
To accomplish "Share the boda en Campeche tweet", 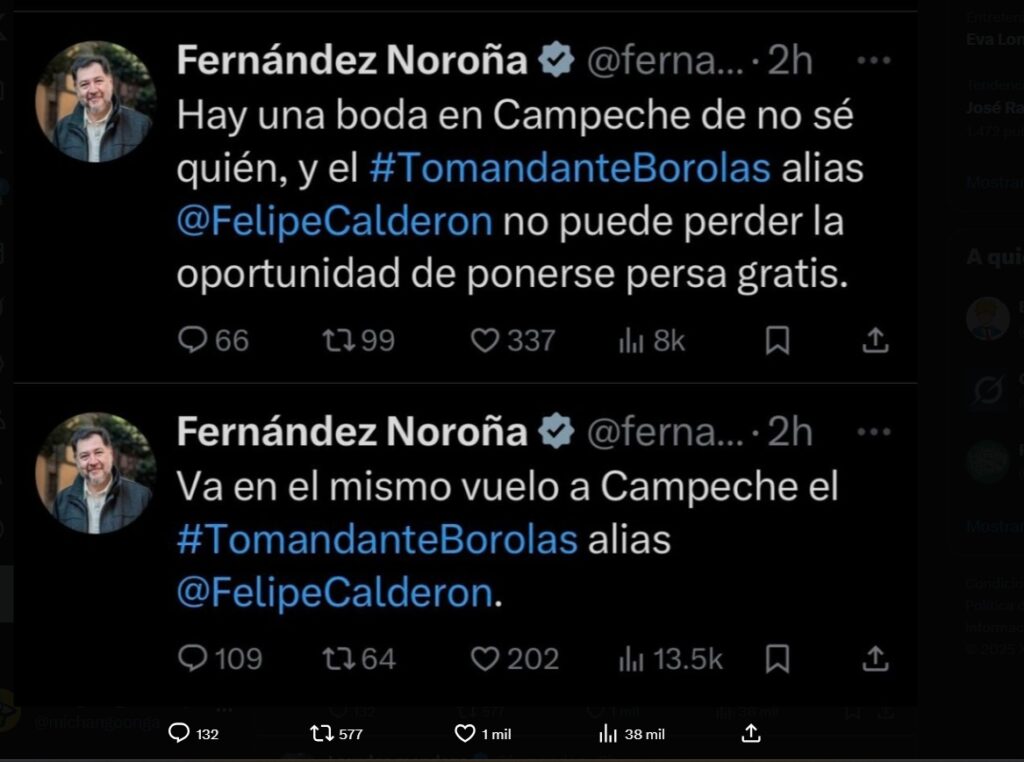I will (x=875, y=341).
